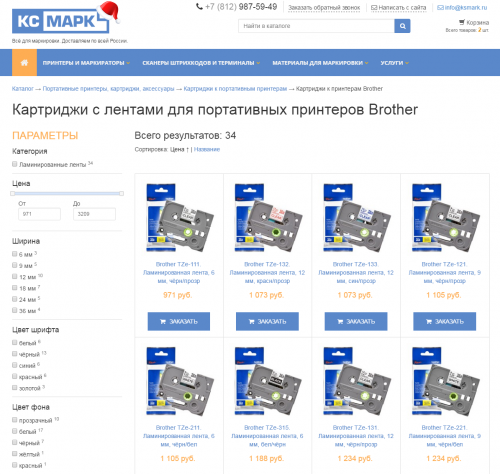
Task: Click the phone handset icon
Action: (x=199, y=7)
